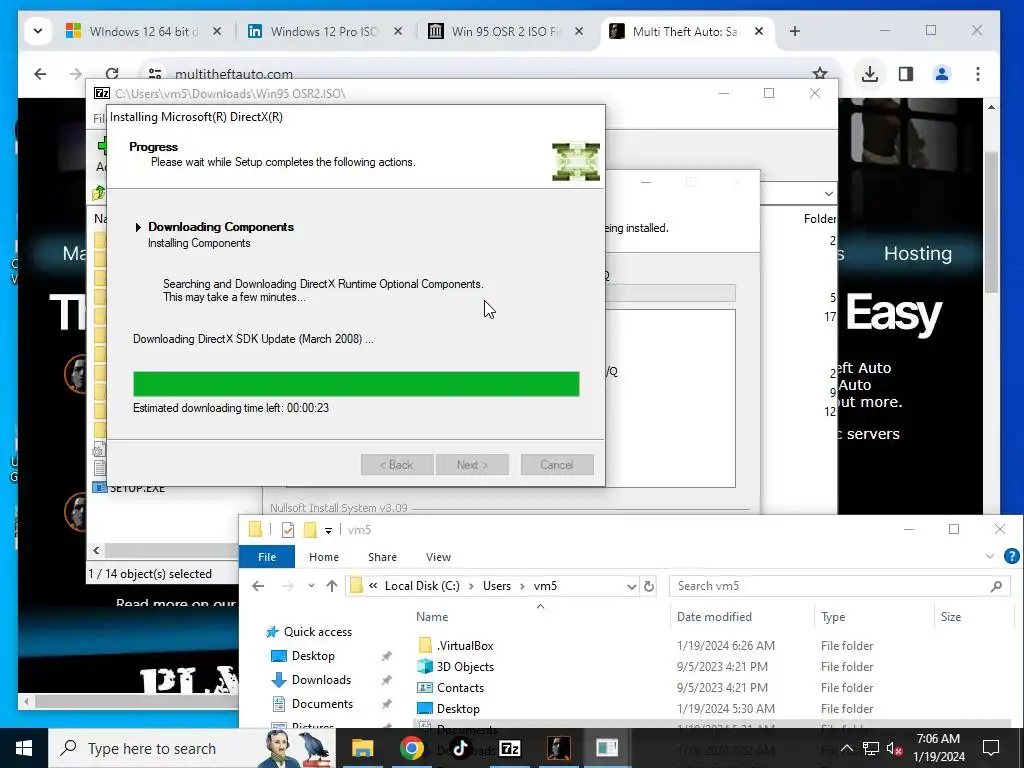Open the Home ribbon tab in Explorer
The image size is (1024, 768).
tap(324, 557)
